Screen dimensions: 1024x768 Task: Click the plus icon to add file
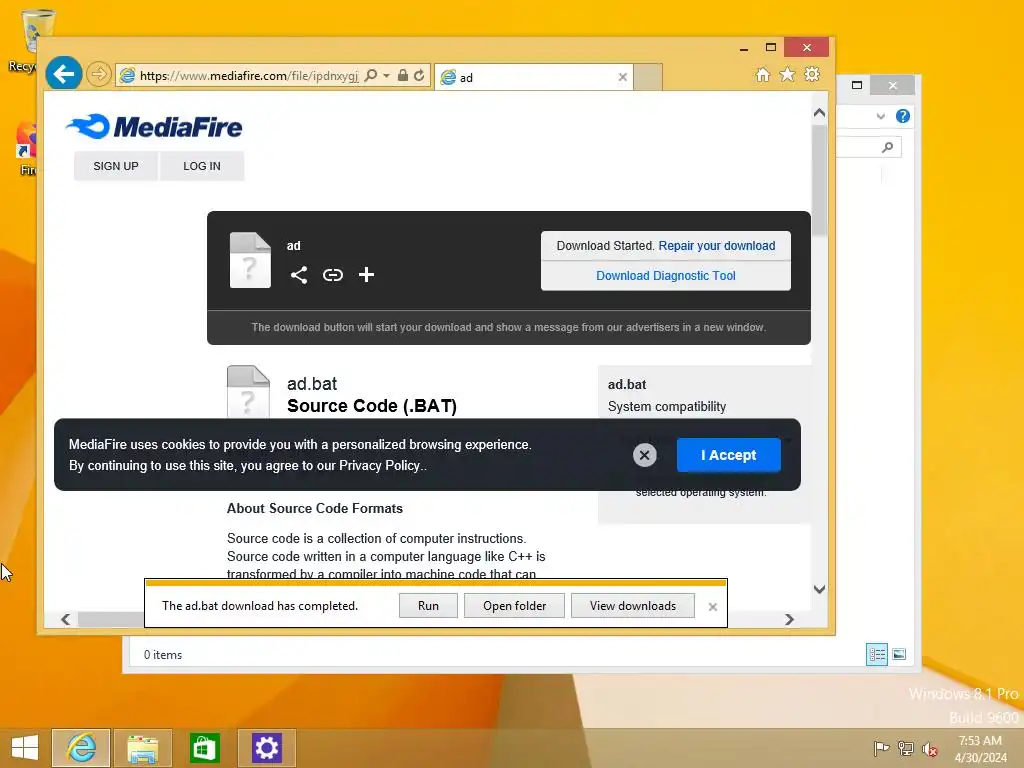366,275
